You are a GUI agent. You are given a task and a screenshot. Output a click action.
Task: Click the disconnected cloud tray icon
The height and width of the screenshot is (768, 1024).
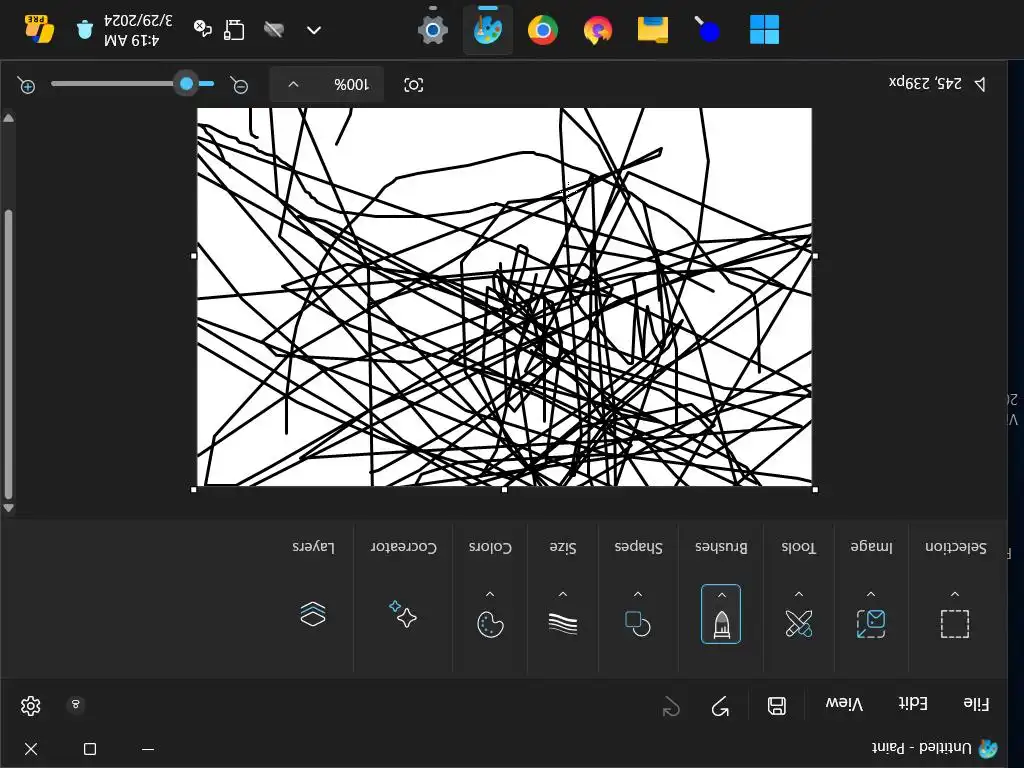tap(274, 30)
